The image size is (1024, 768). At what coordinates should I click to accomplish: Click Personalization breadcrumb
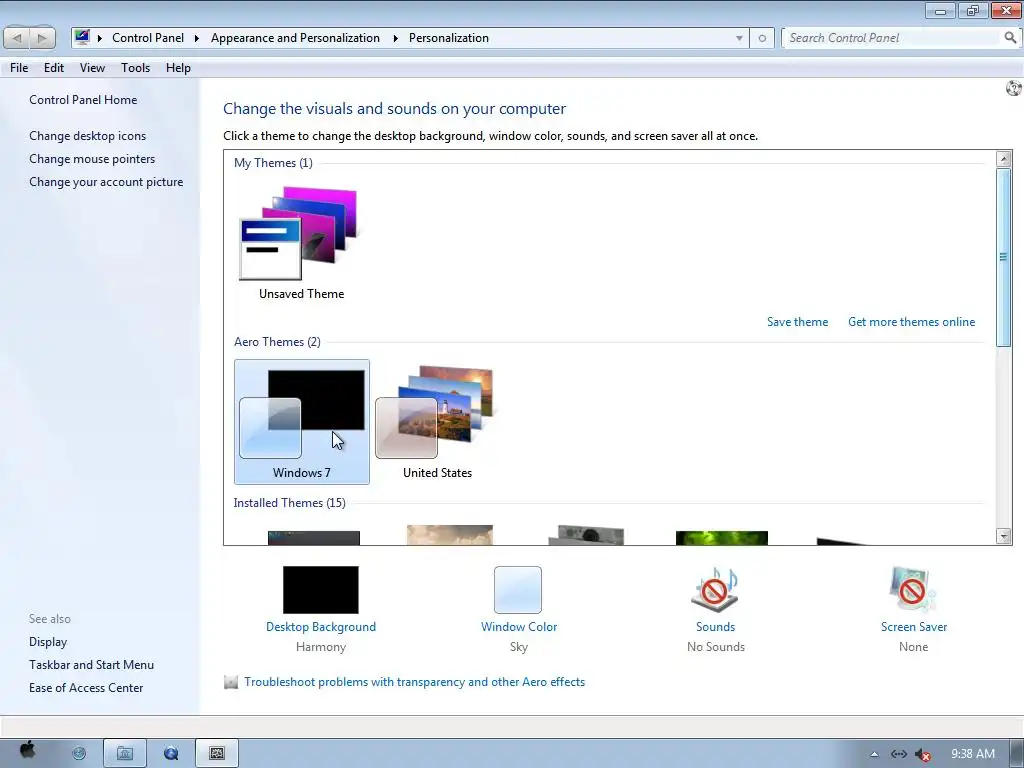tap(449, 38)
